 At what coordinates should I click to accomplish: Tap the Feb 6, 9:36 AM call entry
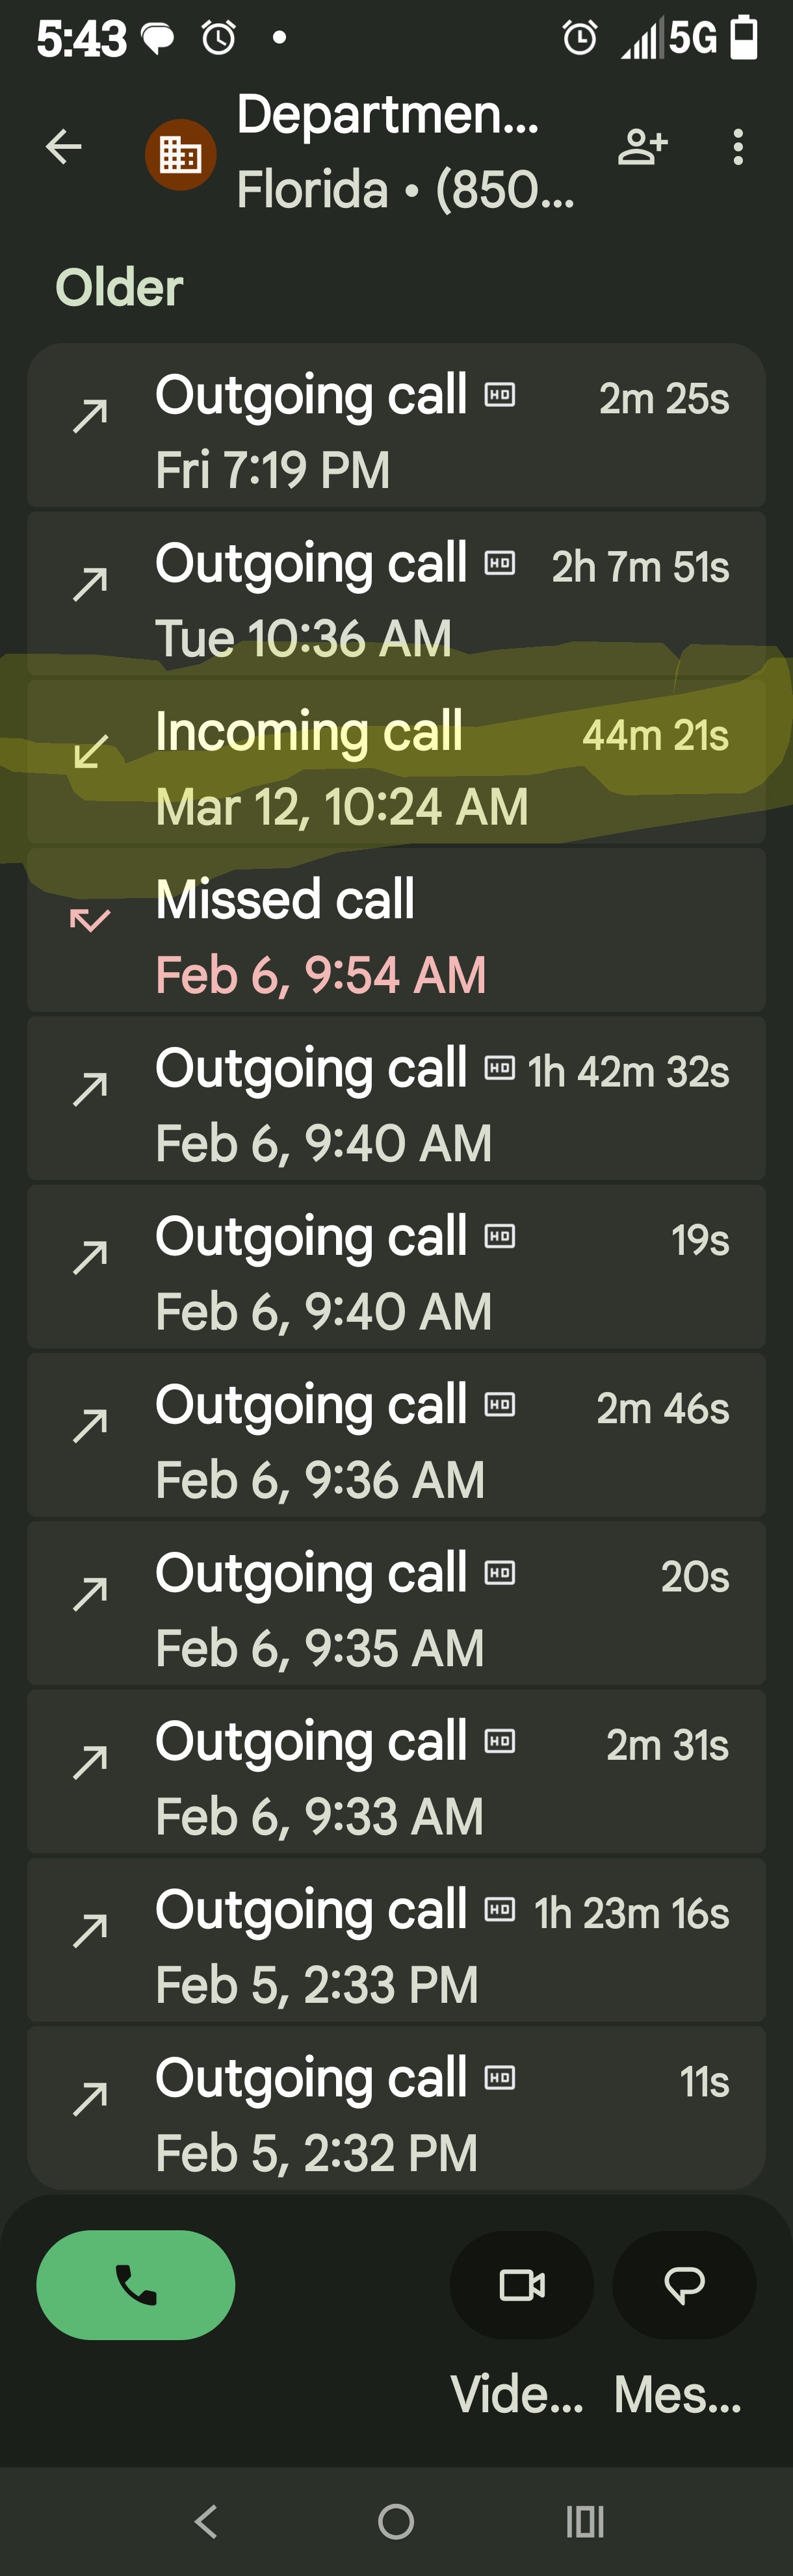[x=396, y=1438]
